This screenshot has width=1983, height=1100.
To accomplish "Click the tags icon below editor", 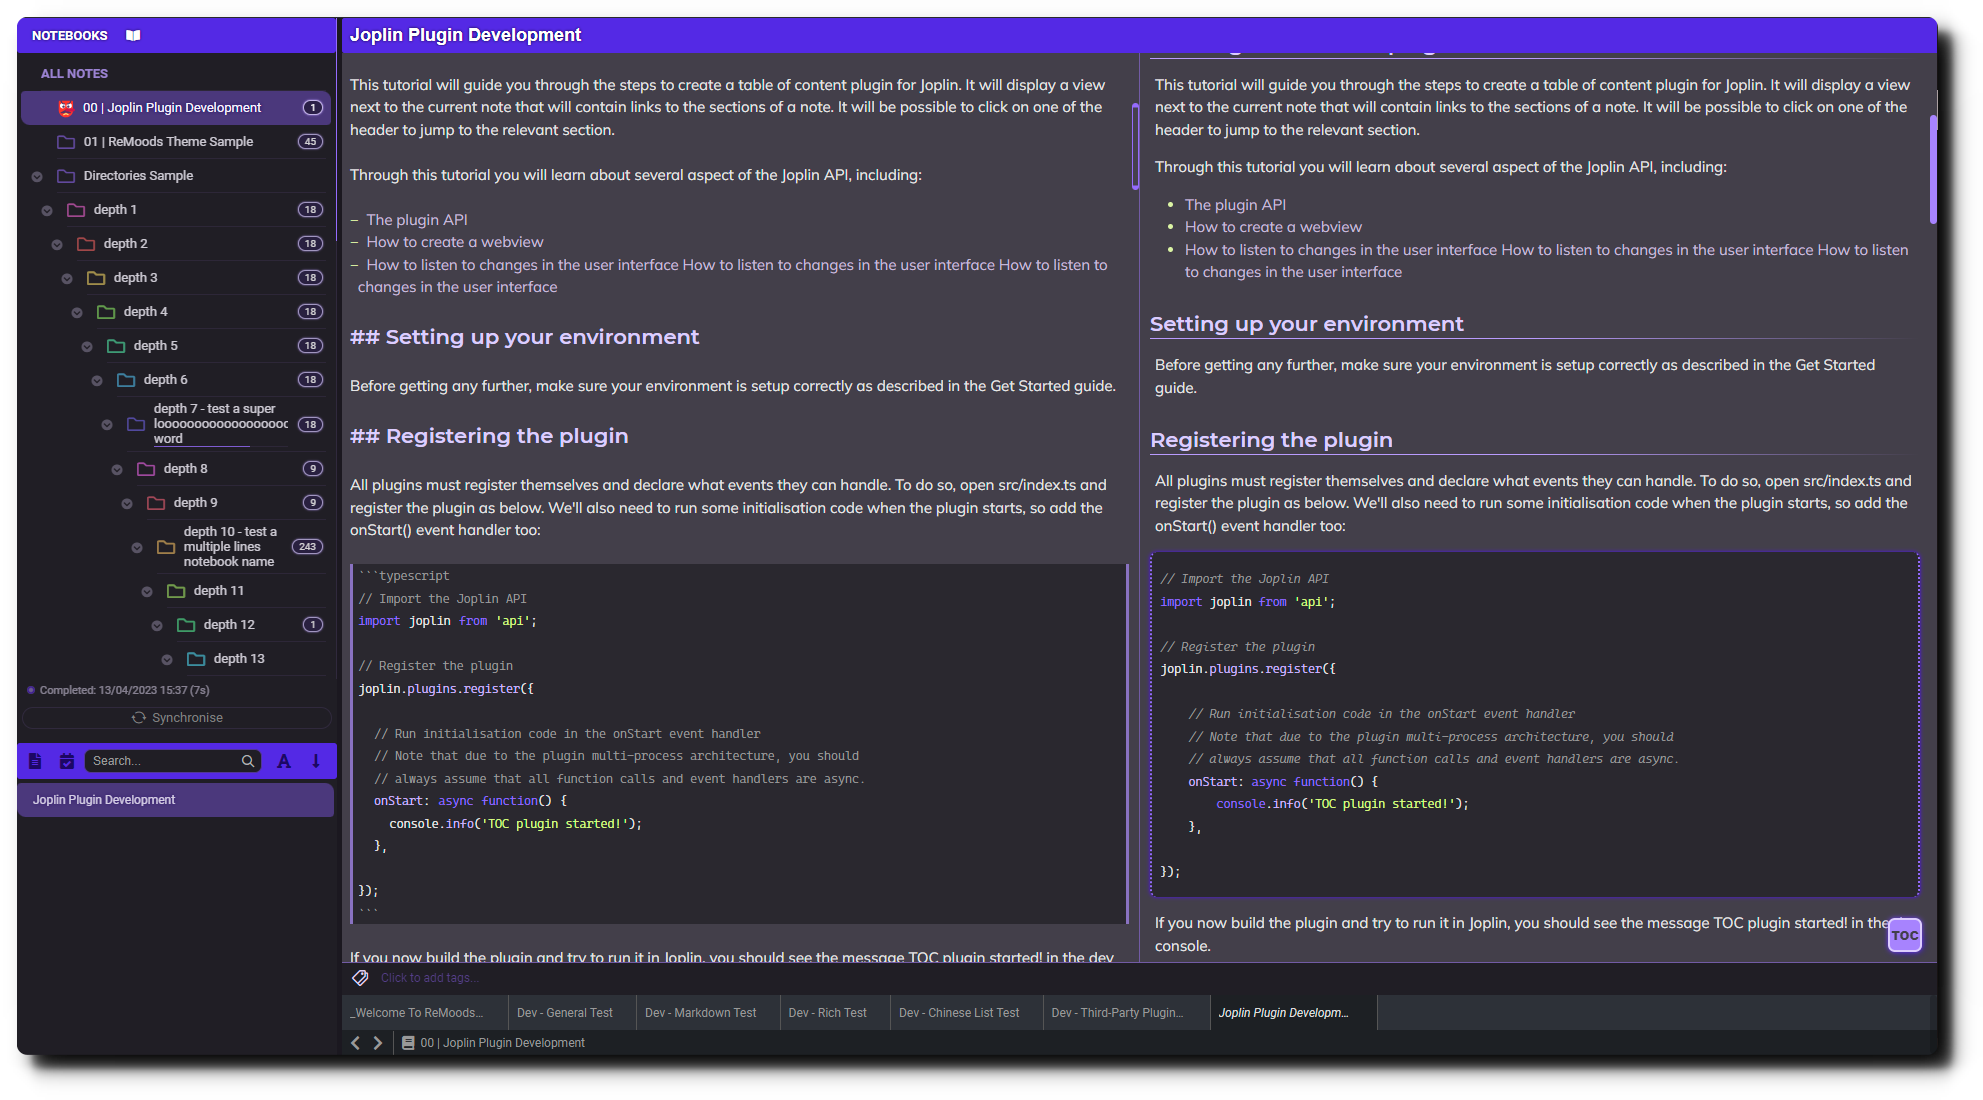I will pyautogui.click(x=360, y=978).
